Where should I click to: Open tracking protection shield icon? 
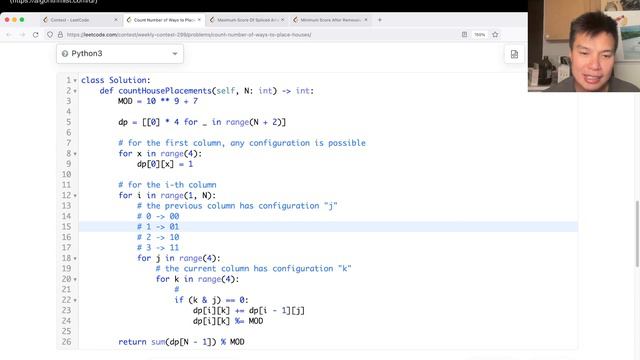(50, 35)
